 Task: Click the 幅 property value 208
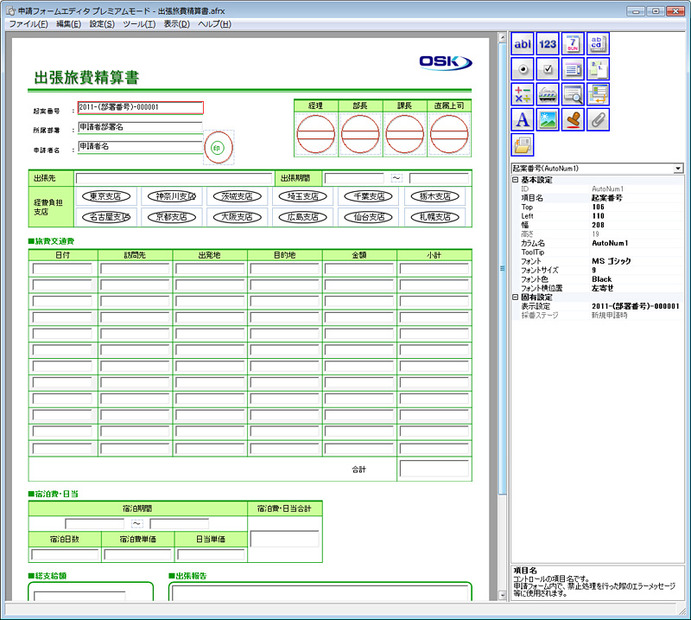[x=598, y=225]
